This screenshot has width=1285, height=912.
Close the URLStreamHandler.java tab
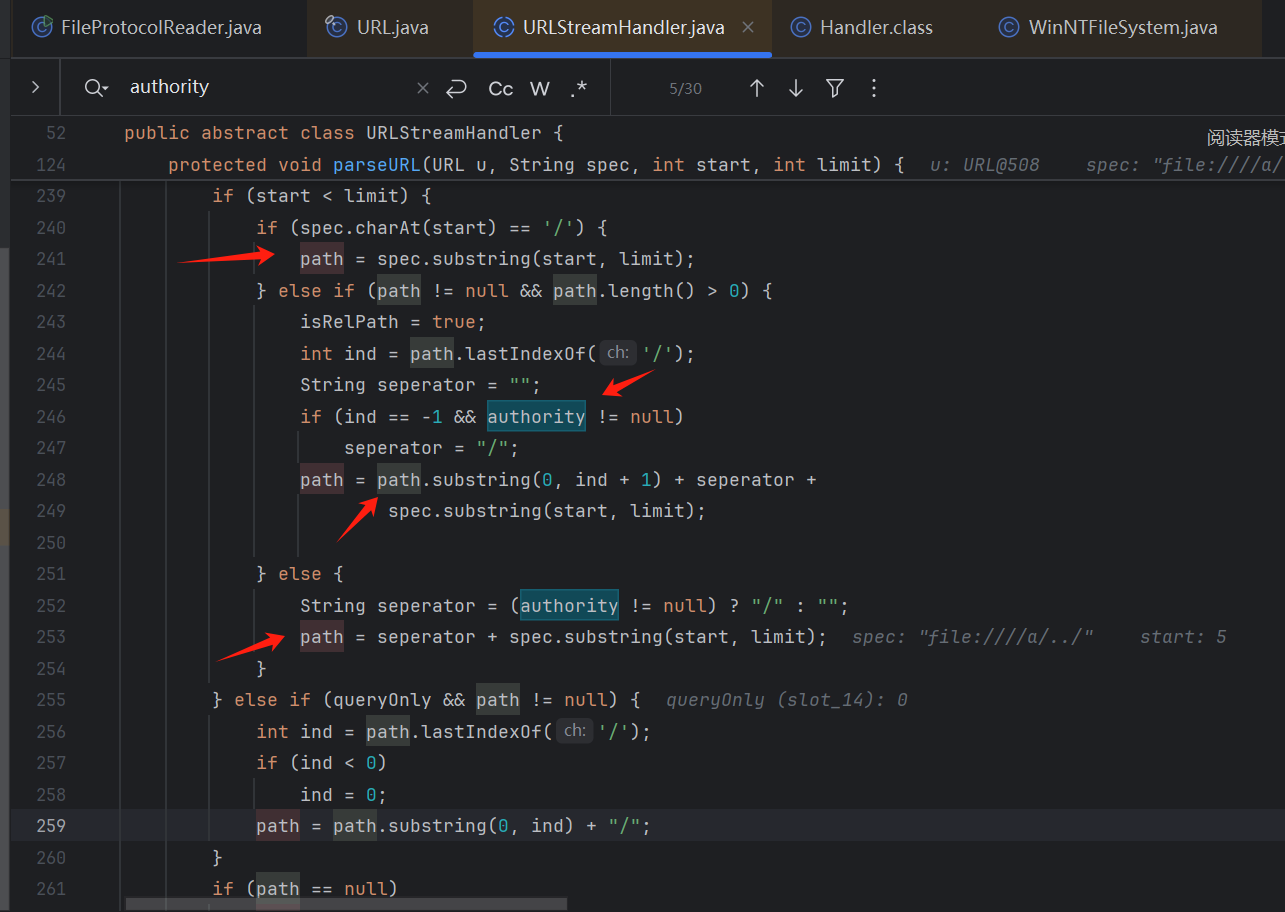tap(748, 27)
